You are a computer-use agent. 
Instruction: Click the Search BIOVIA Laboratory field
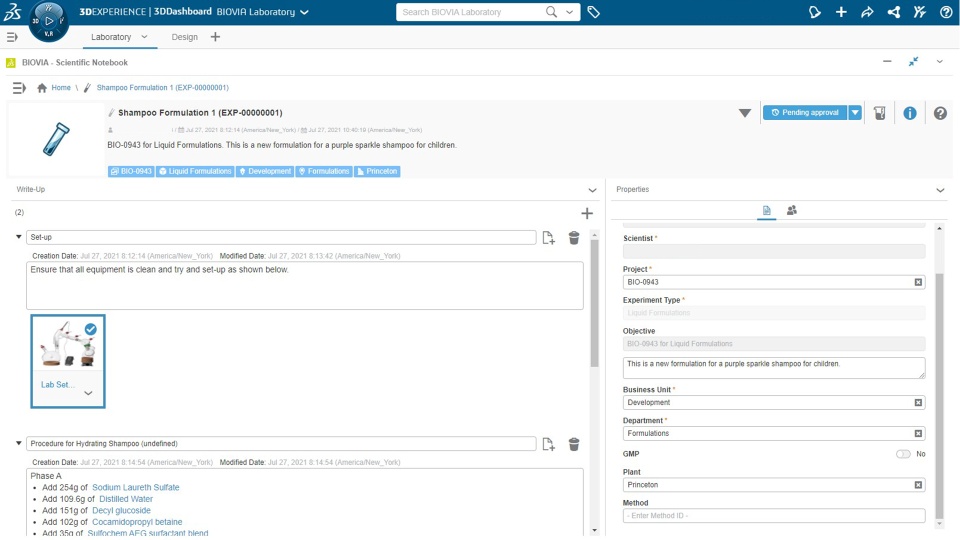[x=470, y=12]
